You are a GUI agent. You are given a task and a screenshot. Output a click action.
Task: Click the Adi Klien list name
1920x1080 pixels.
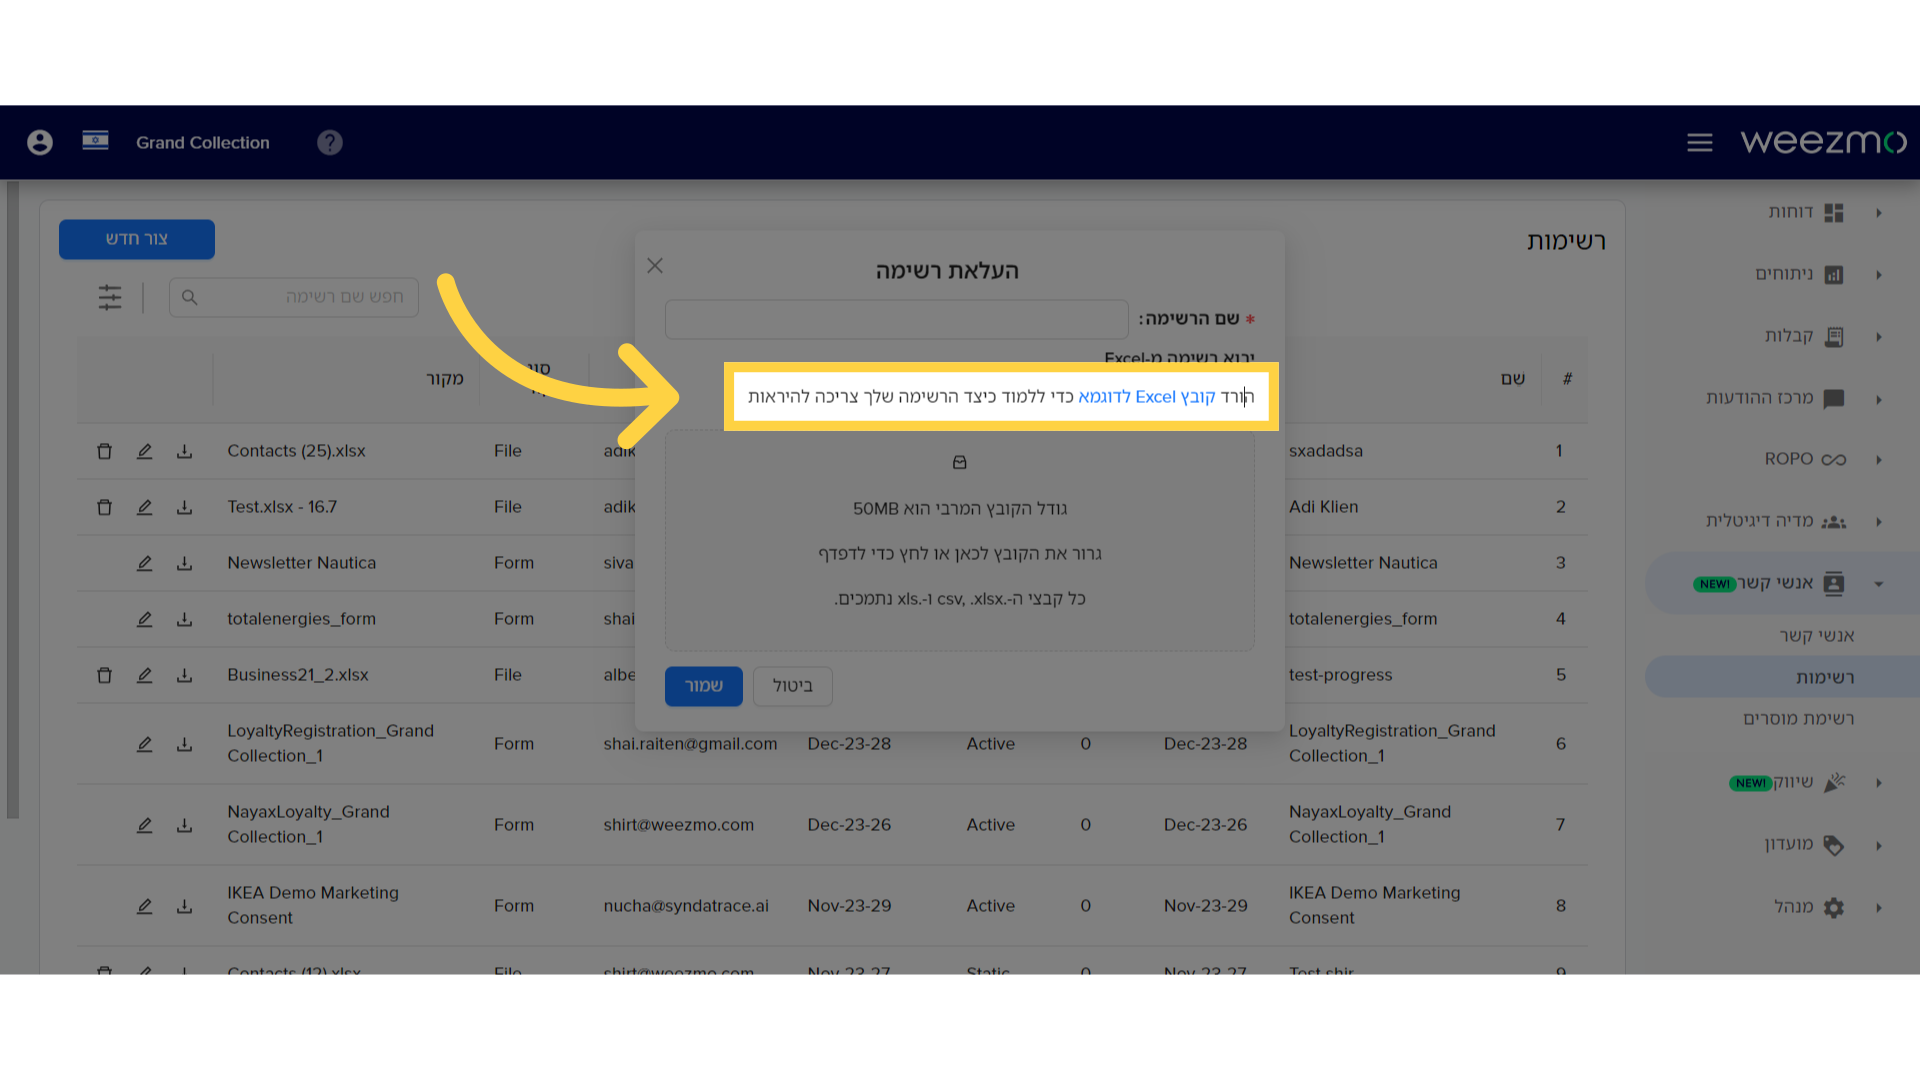(1324, 507)
